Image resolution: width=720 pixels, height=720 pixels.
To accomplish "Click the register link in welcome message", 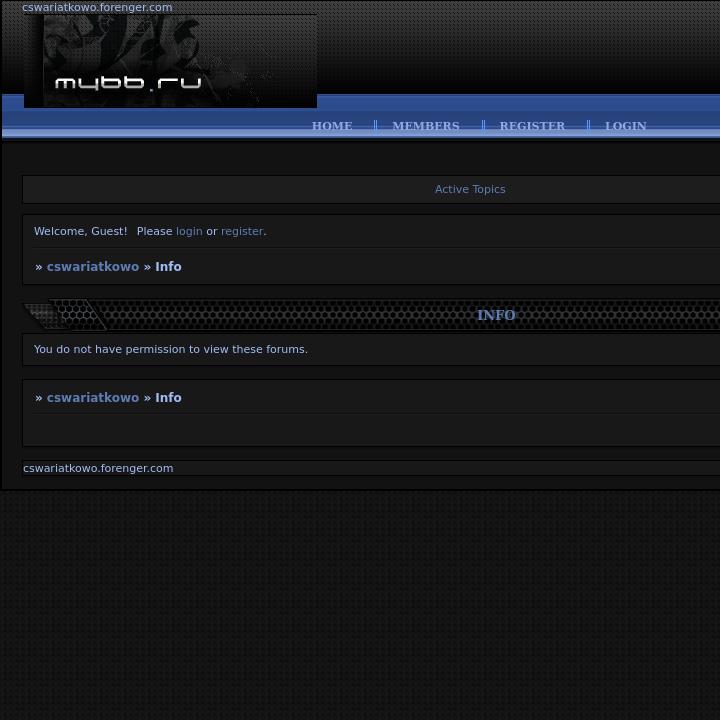I will click(242, 231).
